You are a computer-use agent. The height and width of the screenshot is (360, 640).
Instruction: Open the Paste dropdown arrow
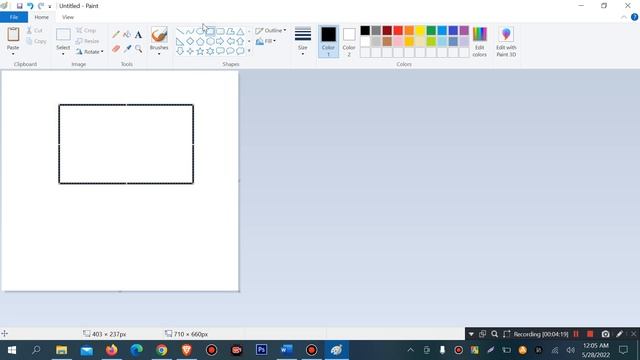click(x=13, y=54)
